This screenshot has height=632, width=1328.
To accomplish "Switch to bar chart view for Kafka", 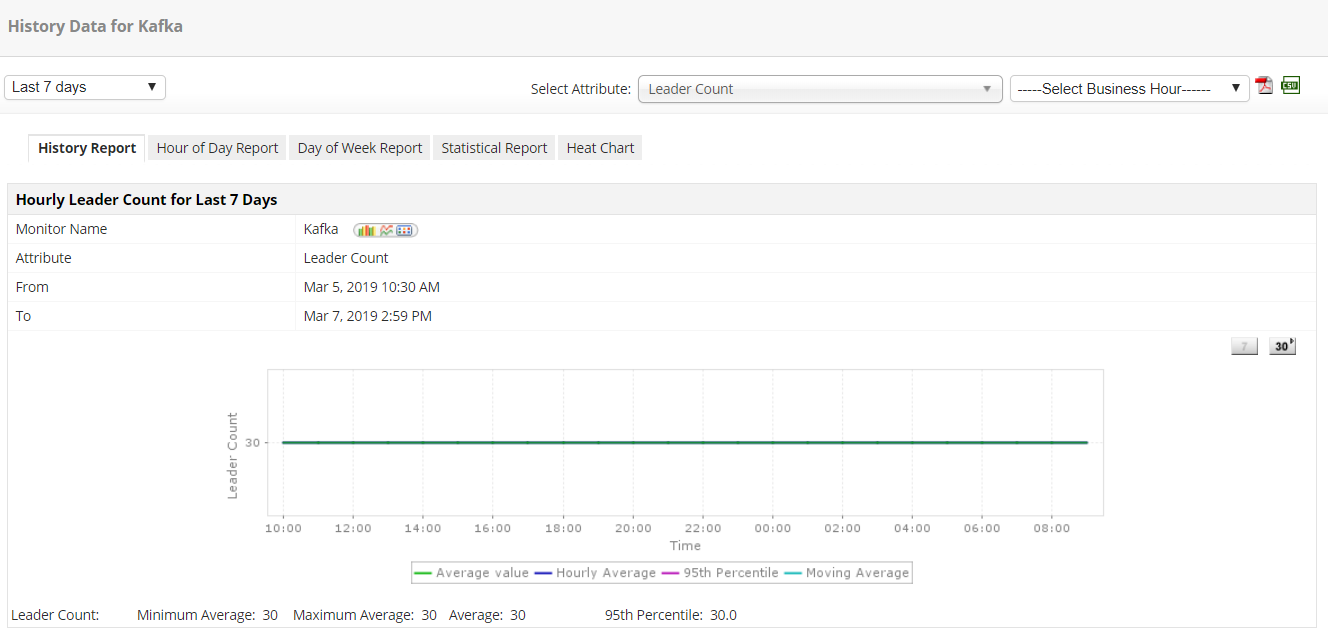I will (365, 228).
